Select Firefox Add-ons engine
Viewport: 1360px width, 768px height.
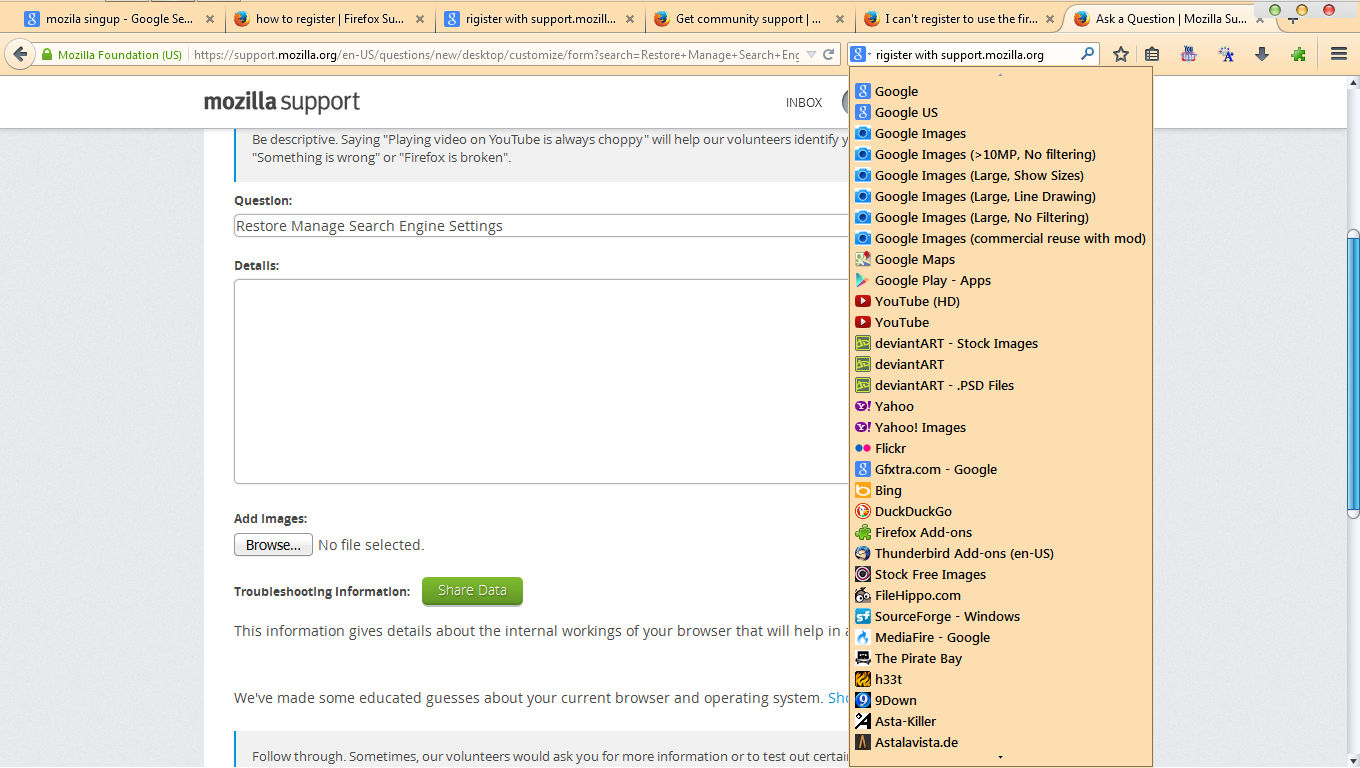click(1000, 532)
